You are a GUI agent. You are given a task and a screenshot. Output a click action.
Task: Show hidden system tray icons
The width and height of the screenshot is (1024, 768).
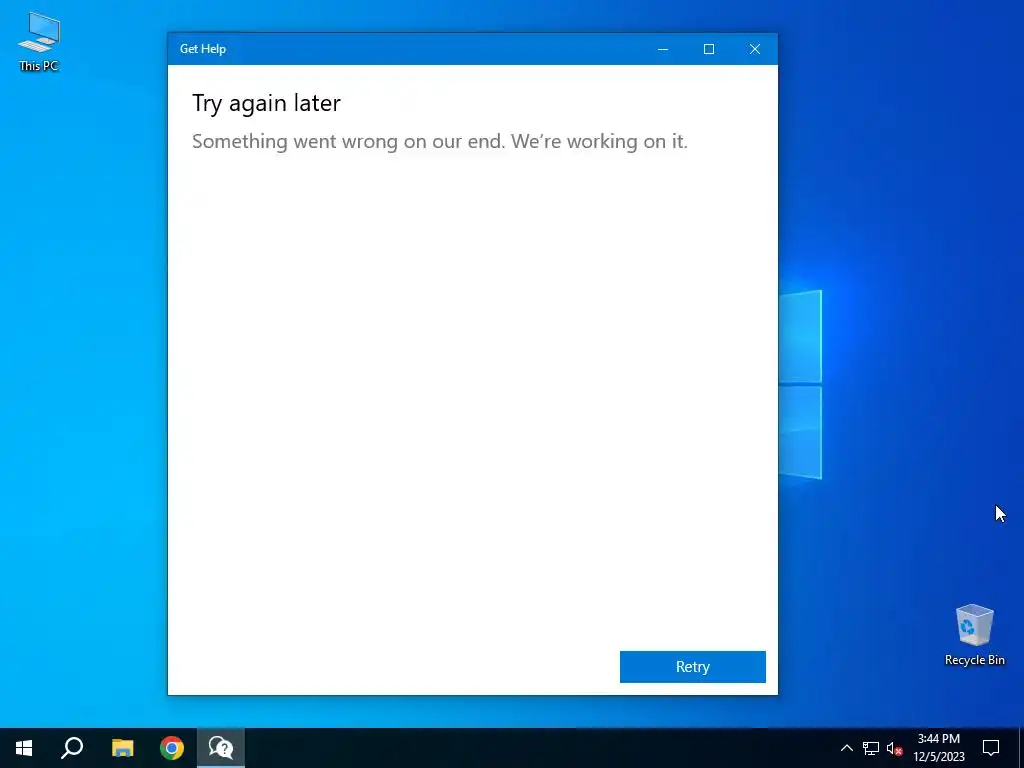click(846, 748)
